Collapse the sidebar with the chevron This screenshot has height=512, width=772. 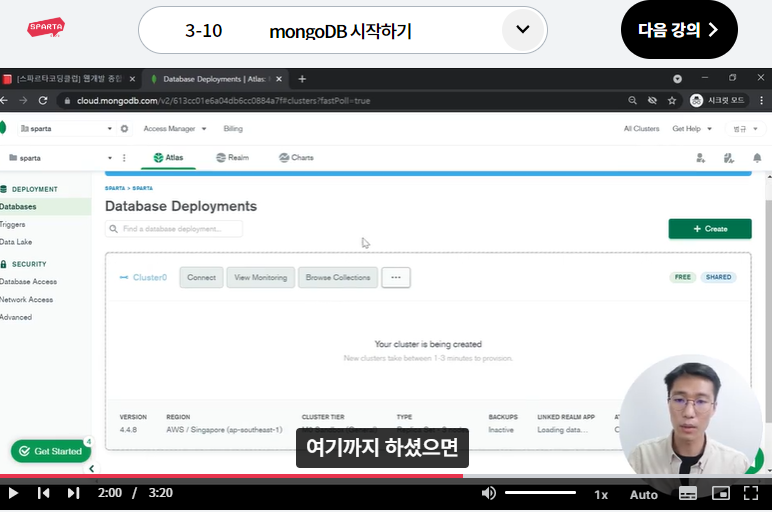pos(92,469)
